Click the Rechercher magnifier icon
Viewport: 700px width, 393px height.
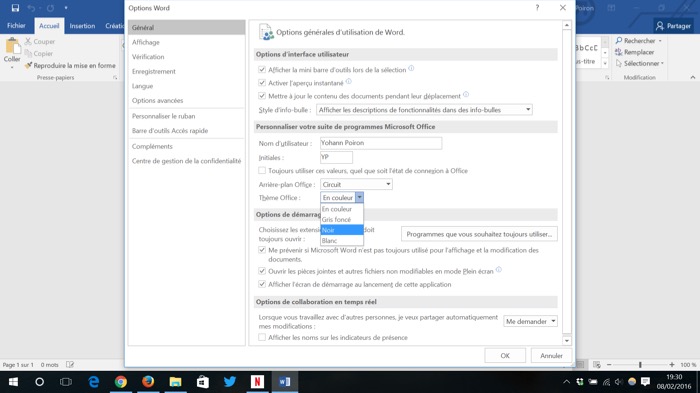coord(619,41)
